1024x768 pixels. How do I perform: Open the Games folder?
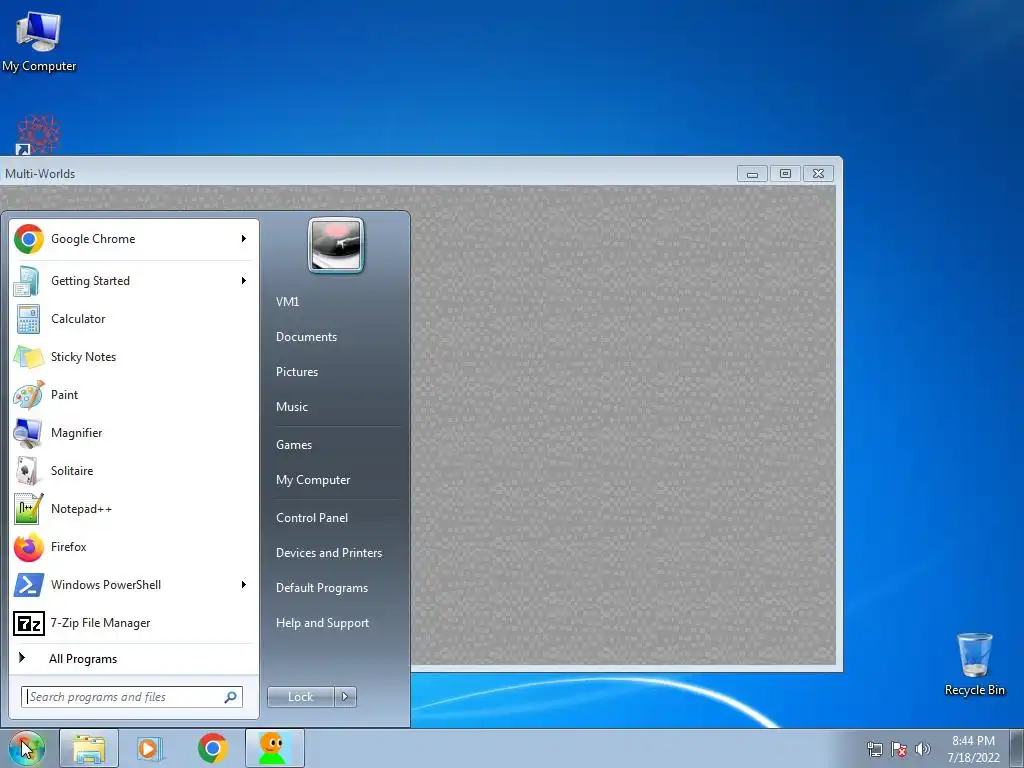pyautogui.click(x=294, y=445)
